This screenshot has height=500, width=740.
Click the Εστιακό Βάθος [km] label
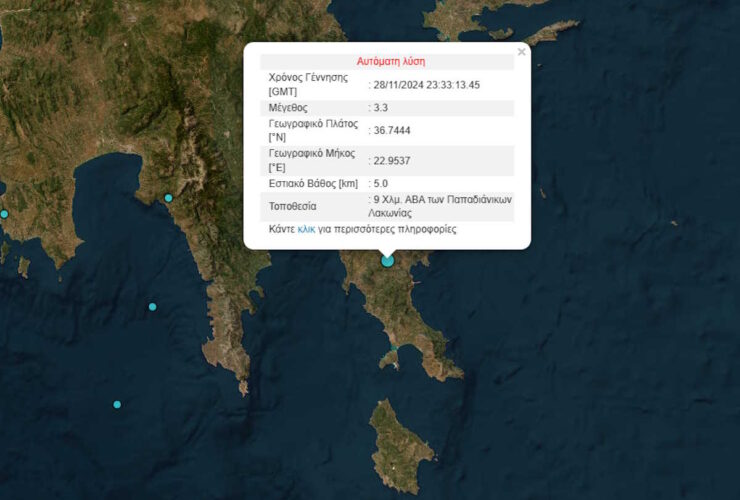(x=313, y=183)
